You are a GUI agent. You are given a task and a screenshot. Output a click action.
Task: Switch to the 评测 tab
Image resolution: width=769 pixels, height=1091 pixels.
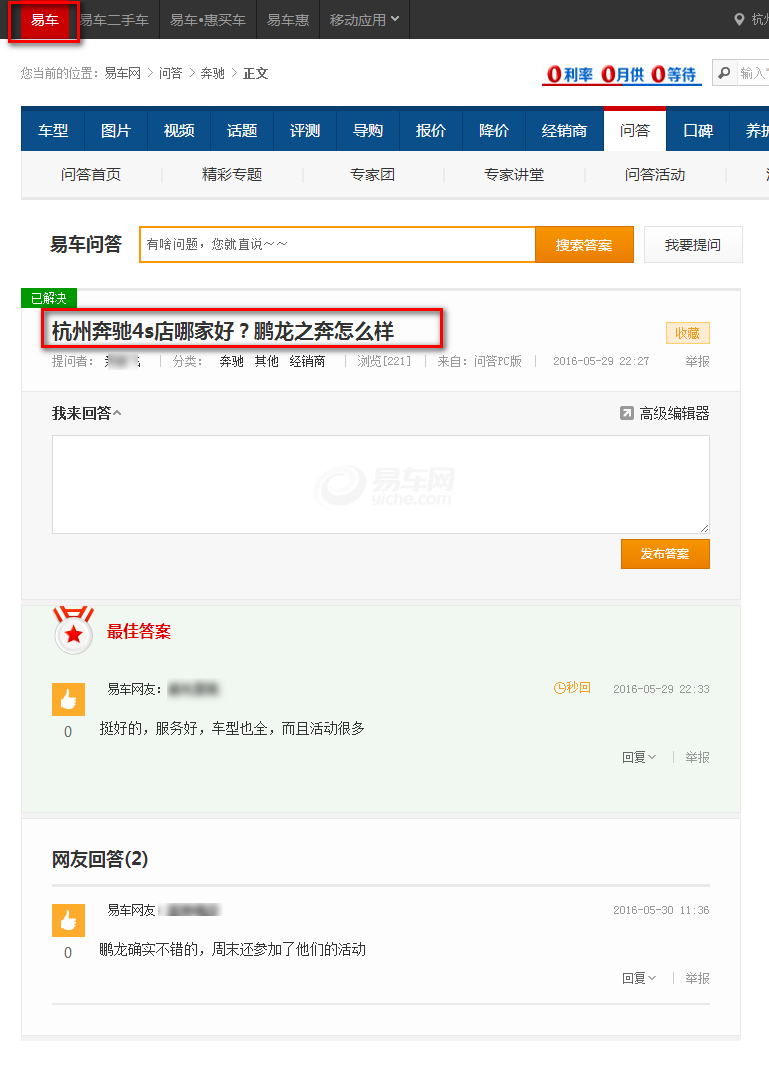point(305,130)
